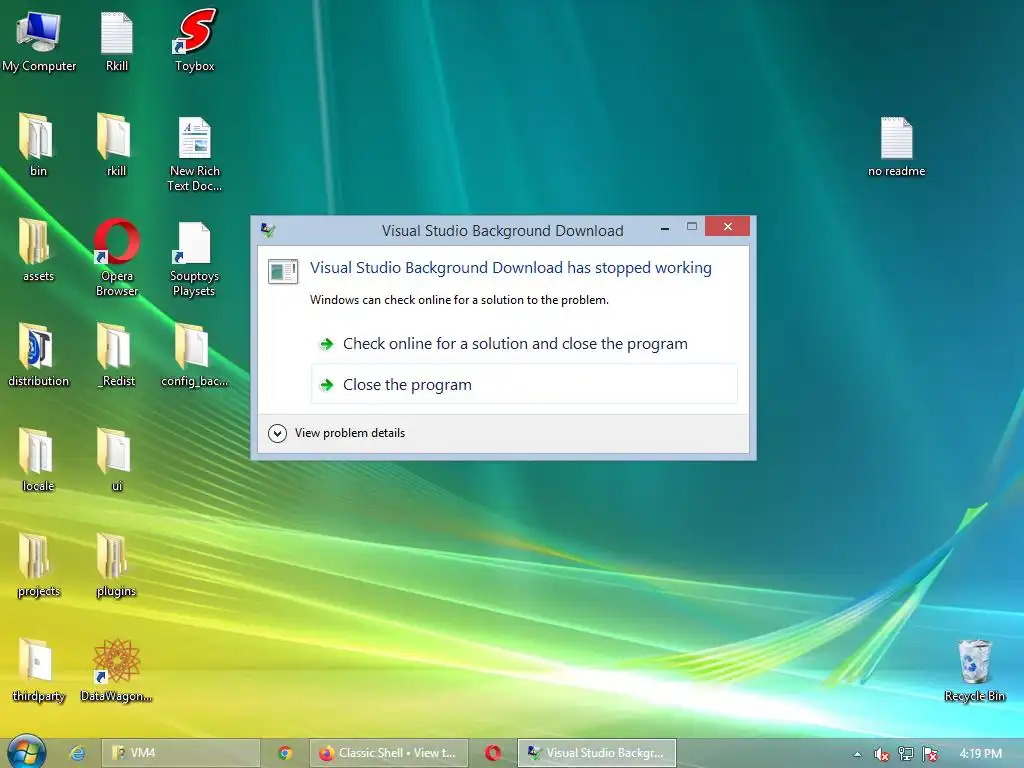Minimize the Visual Studio Background Download dialog
The width and height of the screenshot is (1024, 768).
point(665,228)
